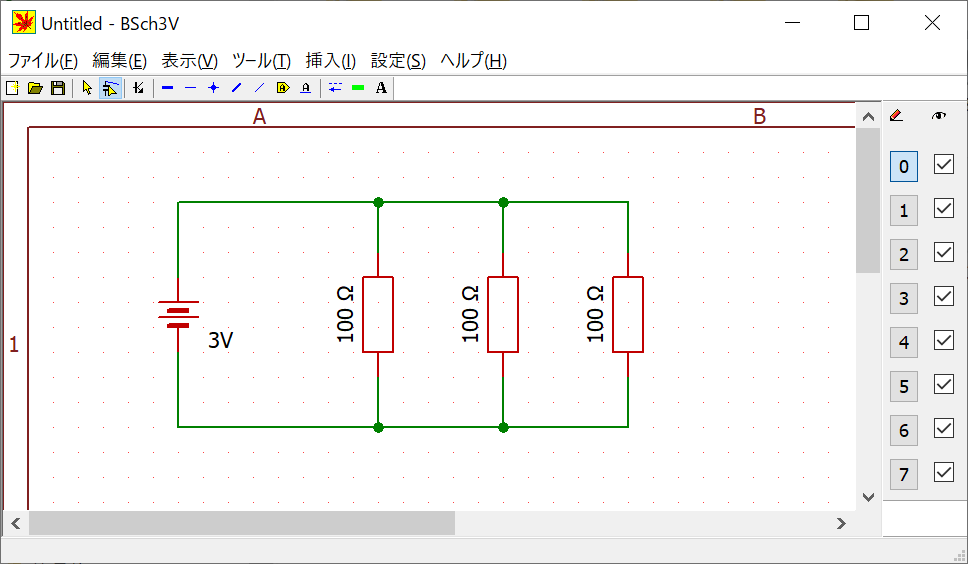Select the yellow arrow selector tool
The image size is (968, 564).
point(87,88)
